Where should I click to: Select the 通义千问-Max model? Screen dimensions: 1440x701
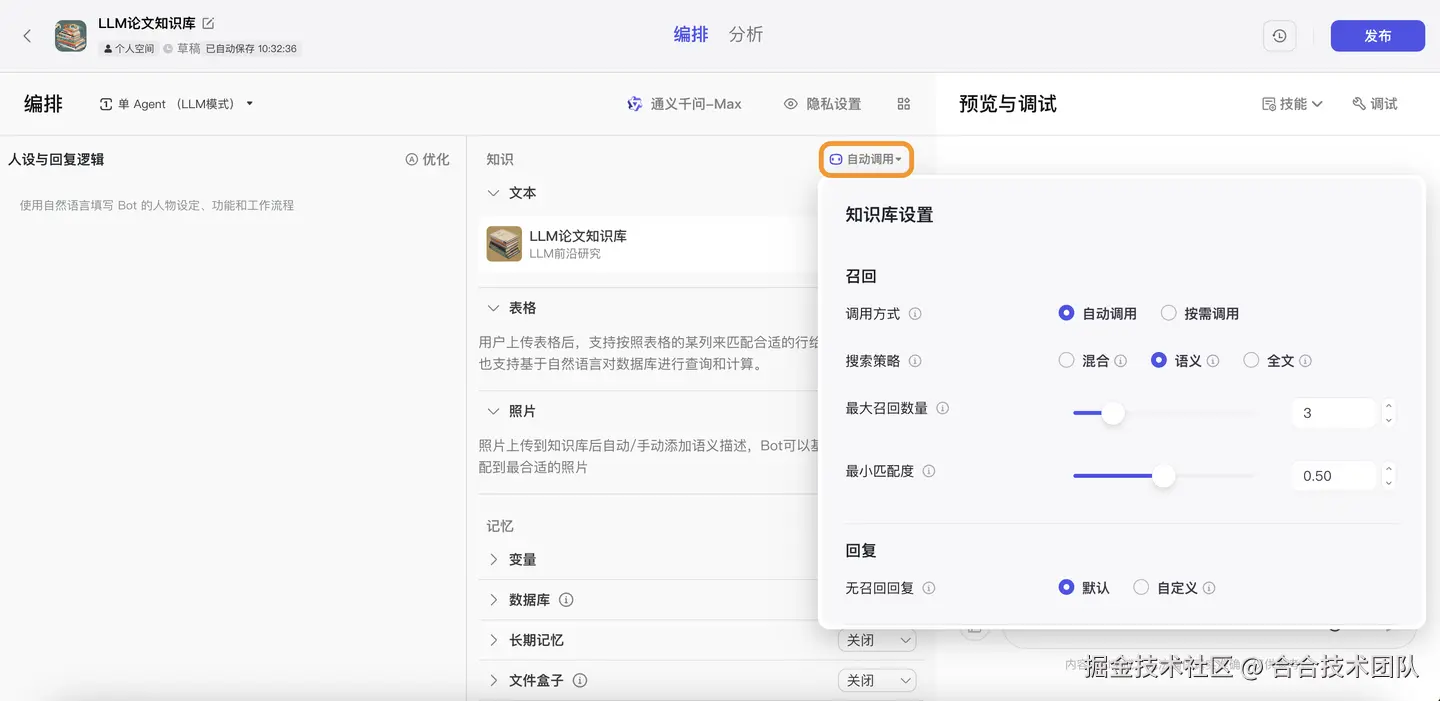click(x=684, y=104)
